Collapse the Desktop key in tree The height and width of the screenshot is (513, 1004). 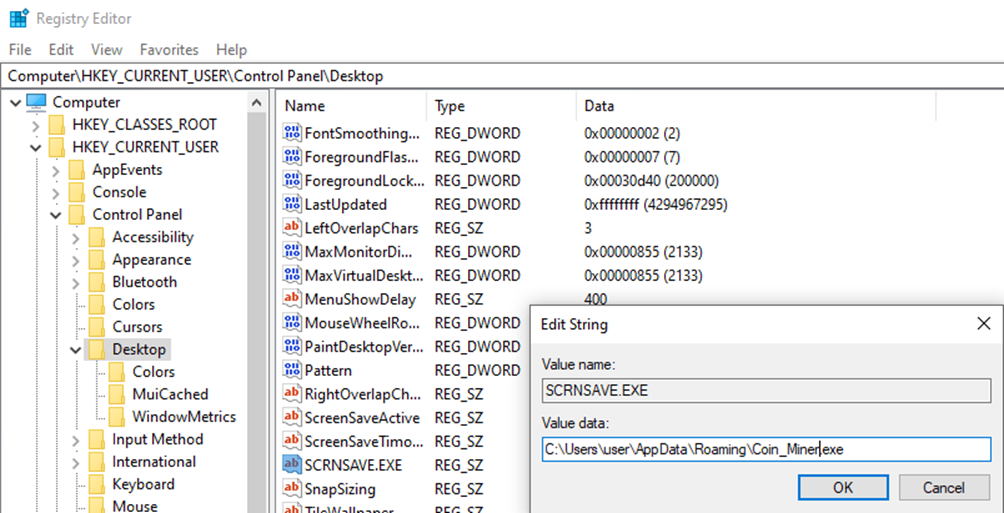[76, 350]
